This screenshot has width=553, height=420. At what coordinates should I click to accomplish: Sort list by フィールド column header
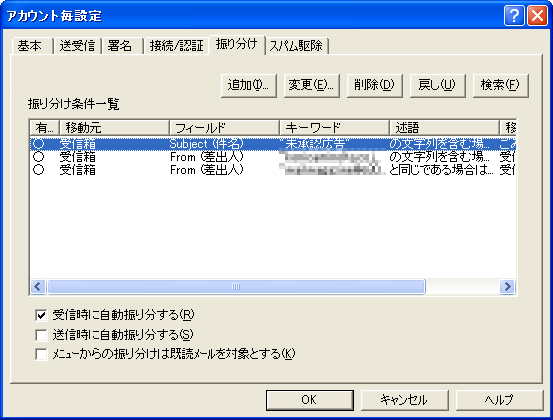[224, 128]
